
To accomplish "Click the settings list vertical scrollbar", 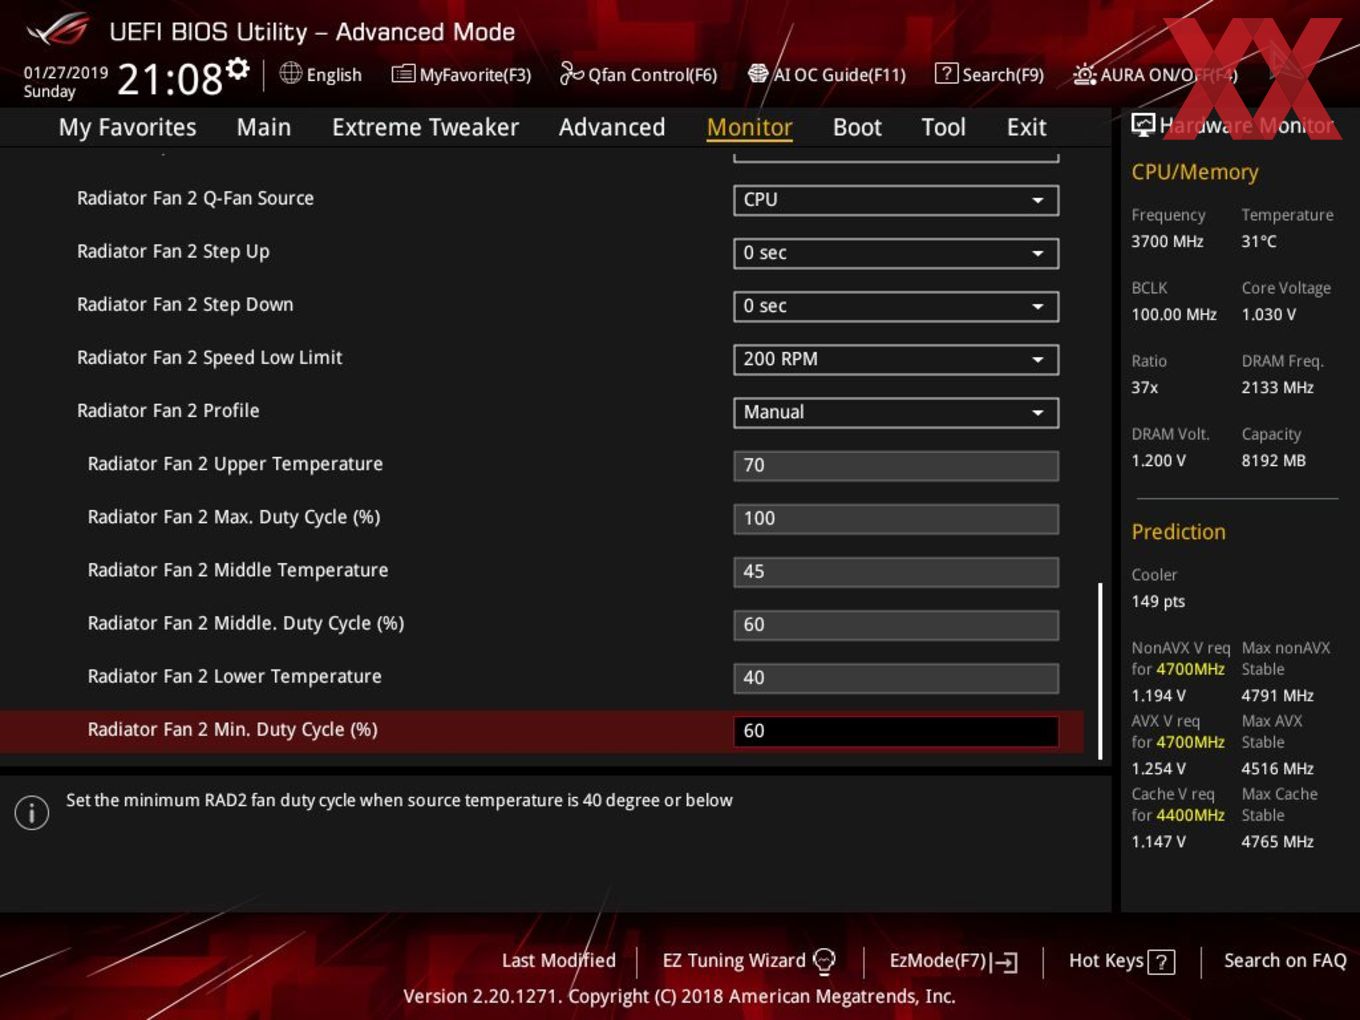I will (x=1100, y=671).
